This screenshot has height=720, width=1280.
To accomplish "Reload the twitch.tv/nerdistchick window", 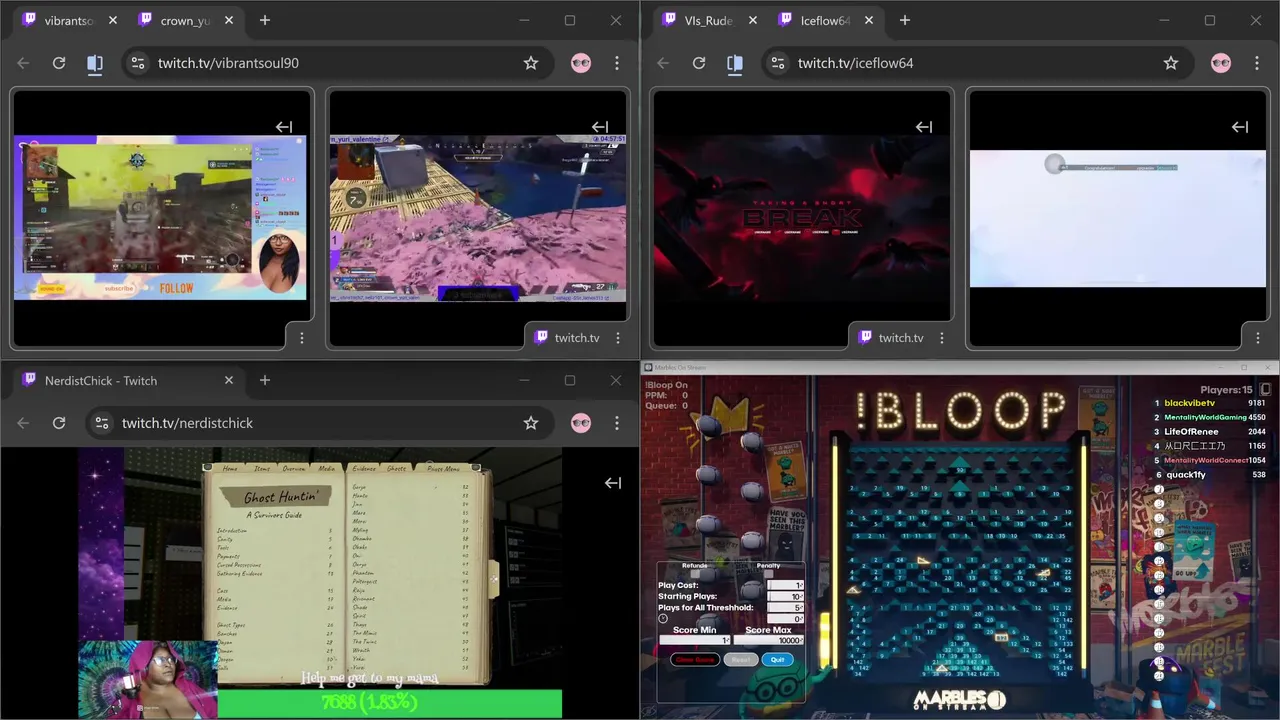I will [59, 423].
